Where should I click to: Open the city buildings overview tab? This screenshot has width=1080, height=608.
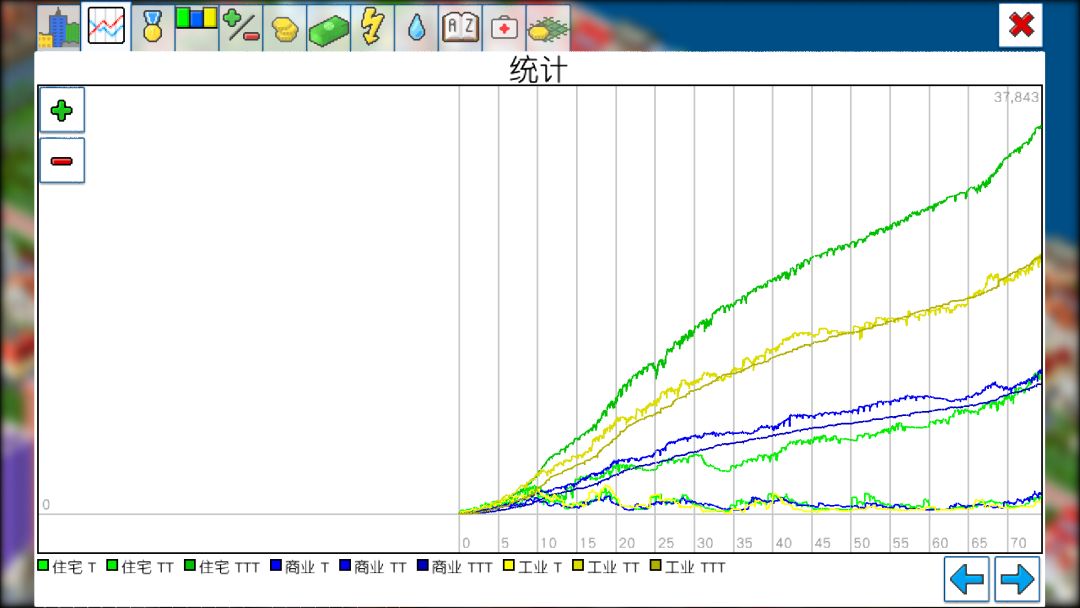tap(59, 28)
